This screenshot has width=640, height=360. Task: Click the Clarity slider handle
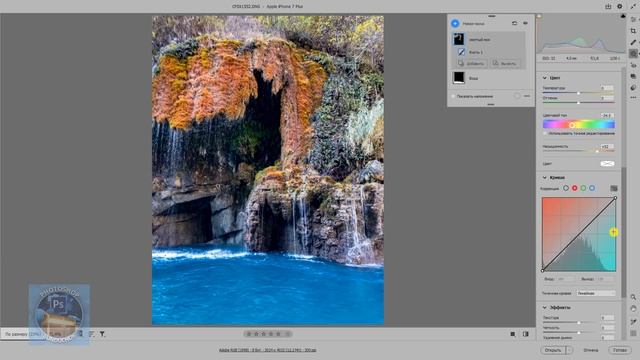(x=578, y=332)
